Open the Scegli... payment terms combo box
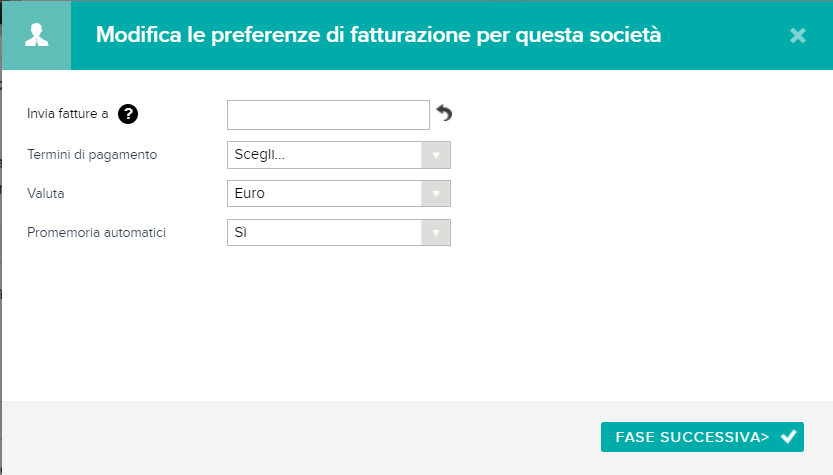 pyautogui.click(x=338, y=155)
